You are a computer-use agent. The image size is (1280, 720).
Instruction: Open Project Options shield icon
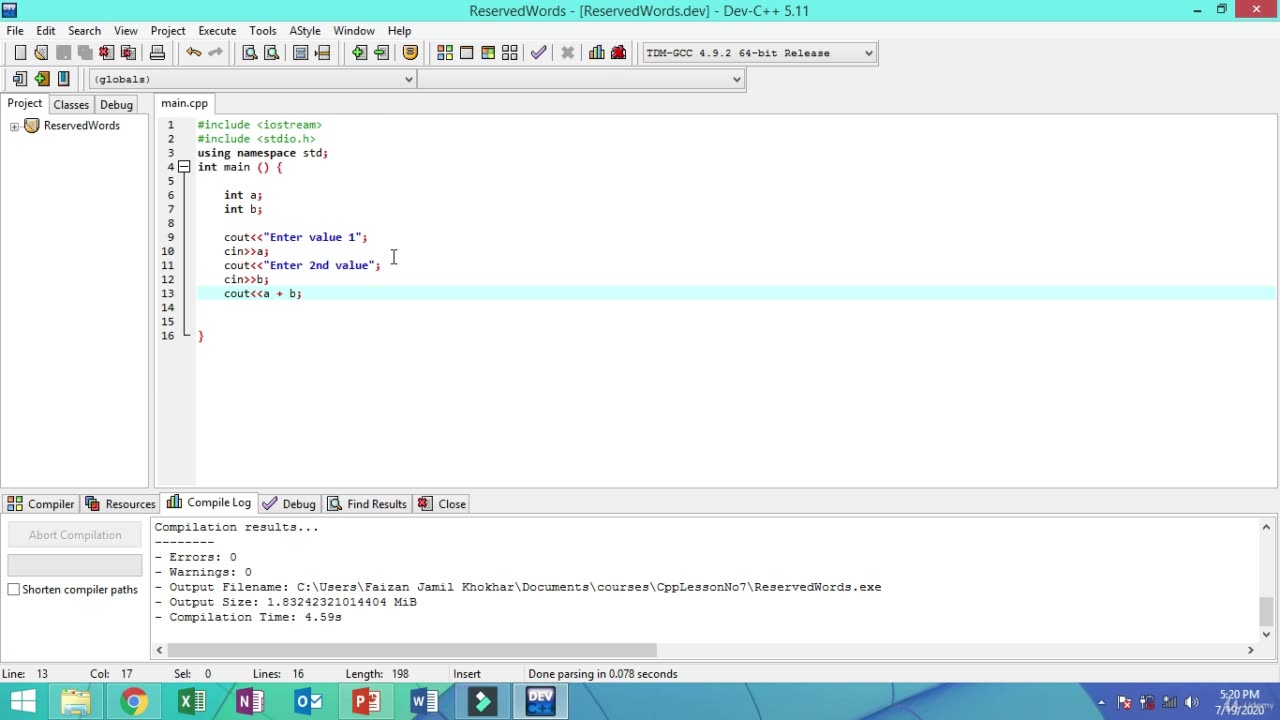(410, 53)
